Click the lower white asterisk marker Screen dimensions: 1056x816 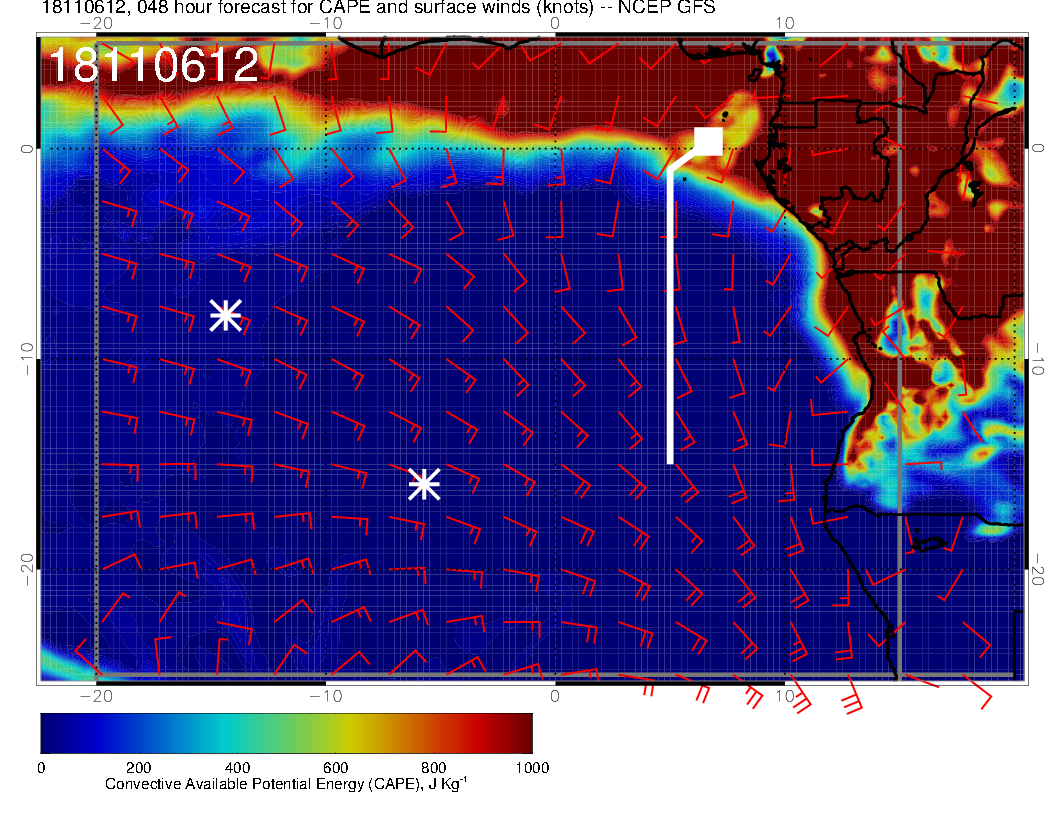tap(424, 484)
